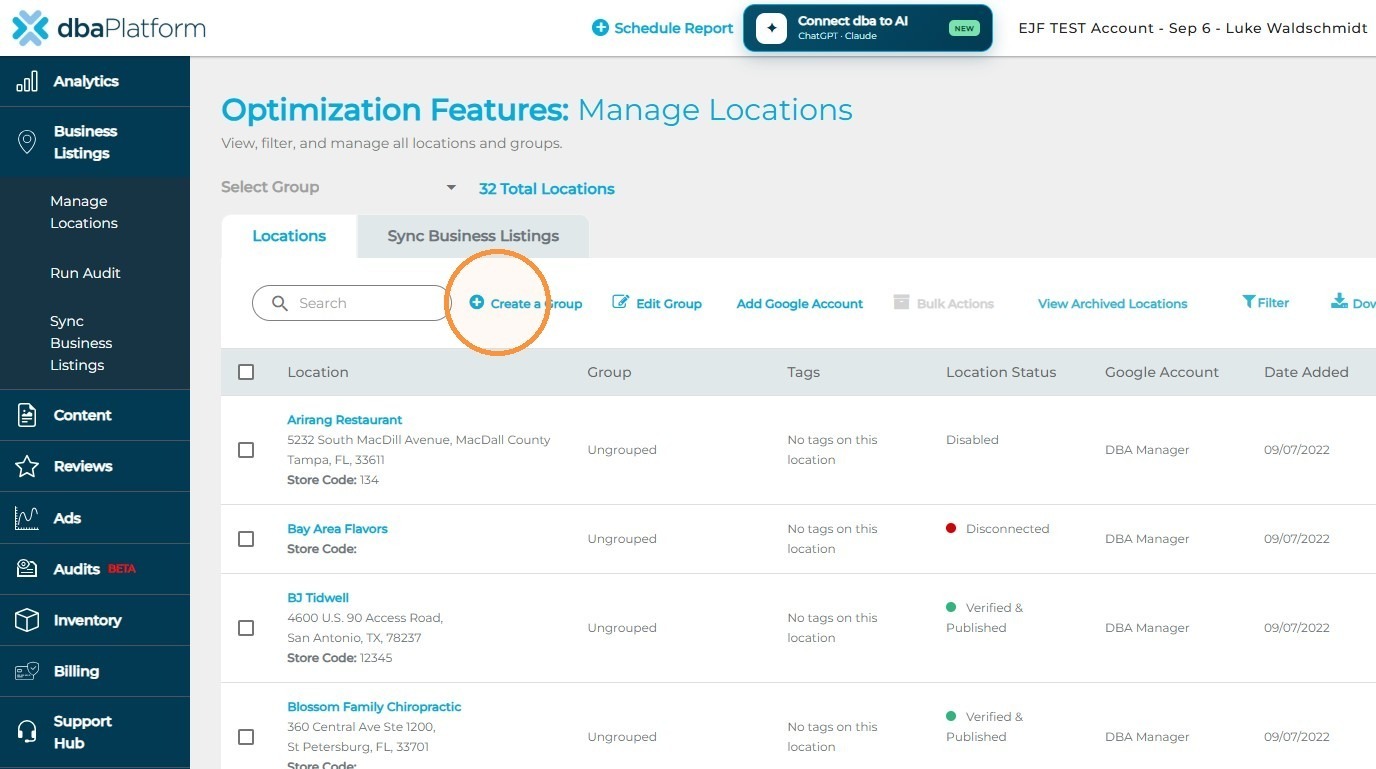
Task: Click the Search input field
Action: coord(352,303)
